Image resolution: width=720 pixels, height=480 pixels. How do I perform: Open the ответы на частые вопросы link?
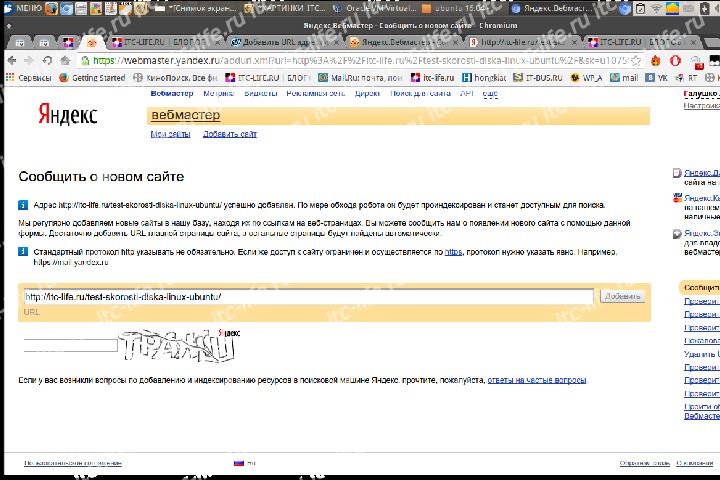[537, 380]
